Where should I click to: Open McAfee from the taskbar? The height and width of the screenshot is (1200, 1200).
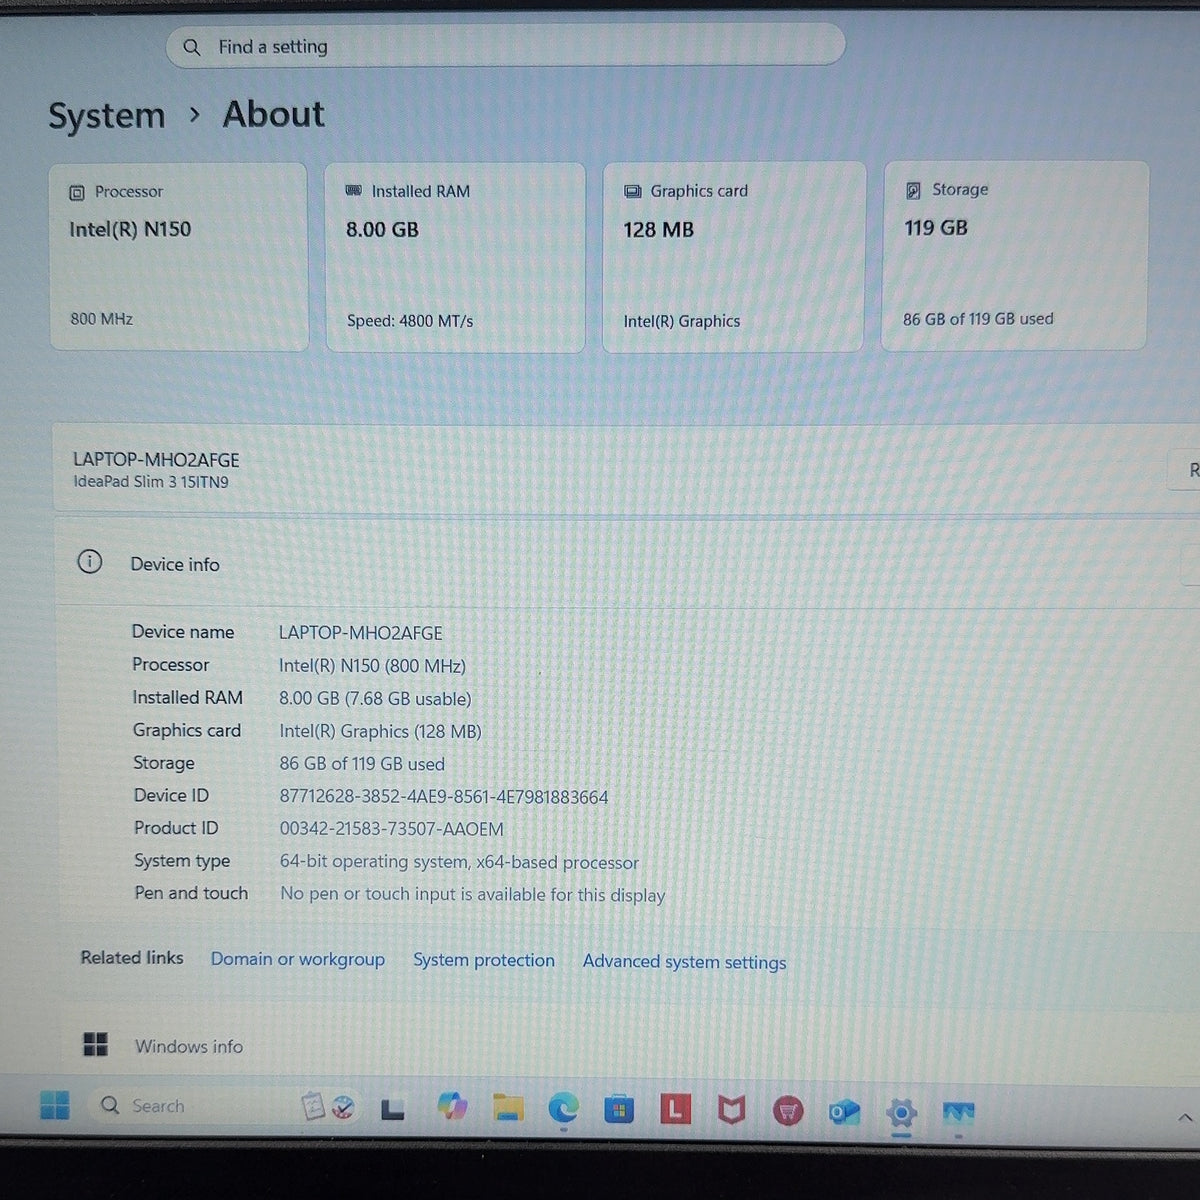click(732, 1109)
